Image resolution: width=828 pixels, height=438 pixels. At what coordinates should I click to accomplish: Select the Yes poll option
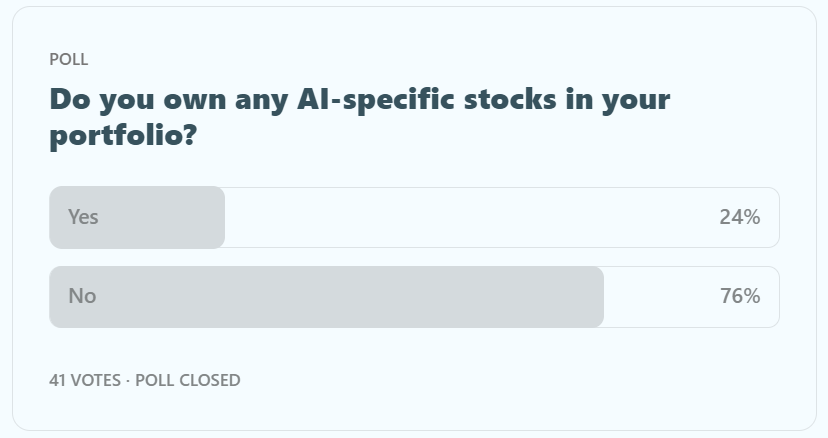click(x=83, y=217)
